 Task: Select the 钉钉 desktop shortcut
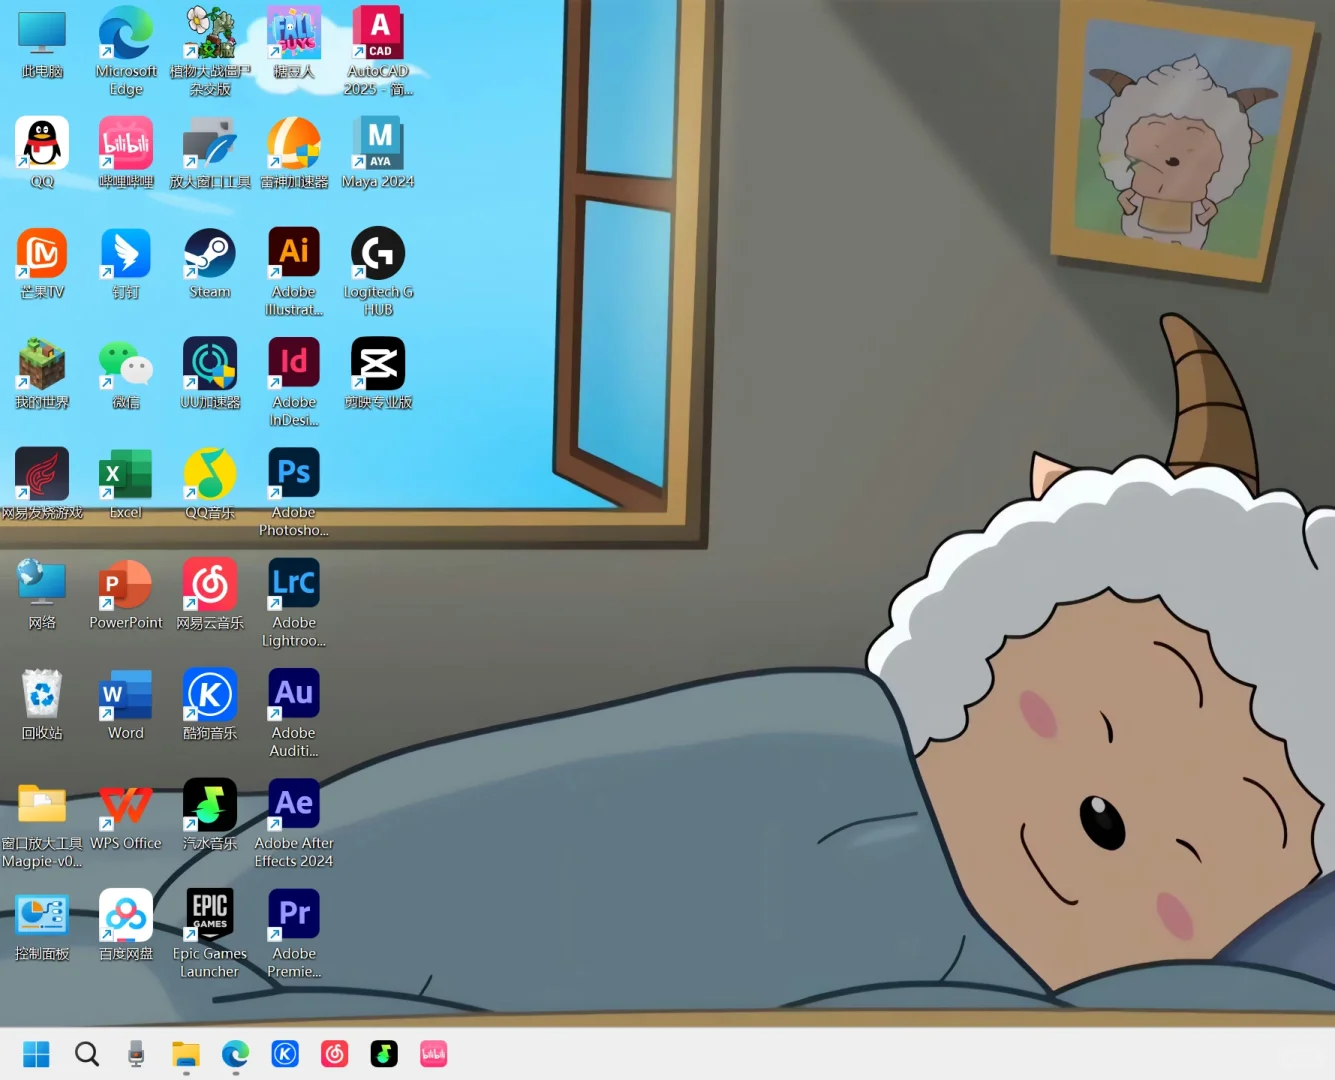click(x=126, y=264)
